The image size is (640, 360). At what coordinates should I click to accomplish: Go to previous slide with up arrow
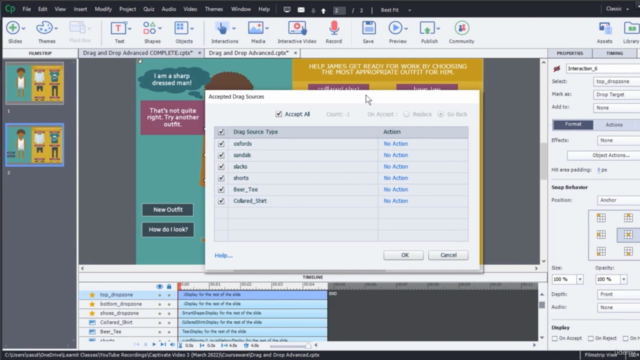323,11
